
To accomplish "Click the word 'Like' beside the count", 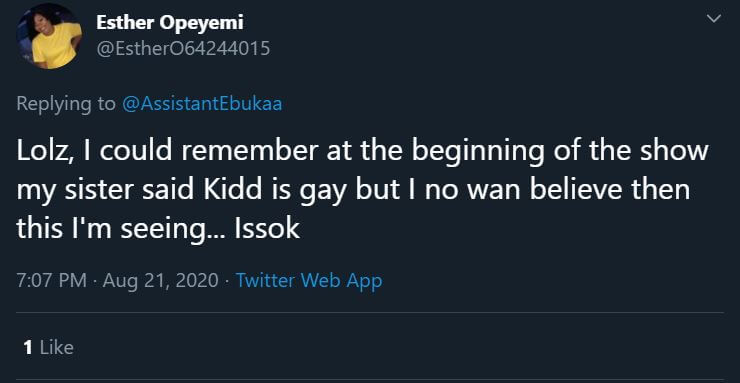I will (x=57, y=348).
